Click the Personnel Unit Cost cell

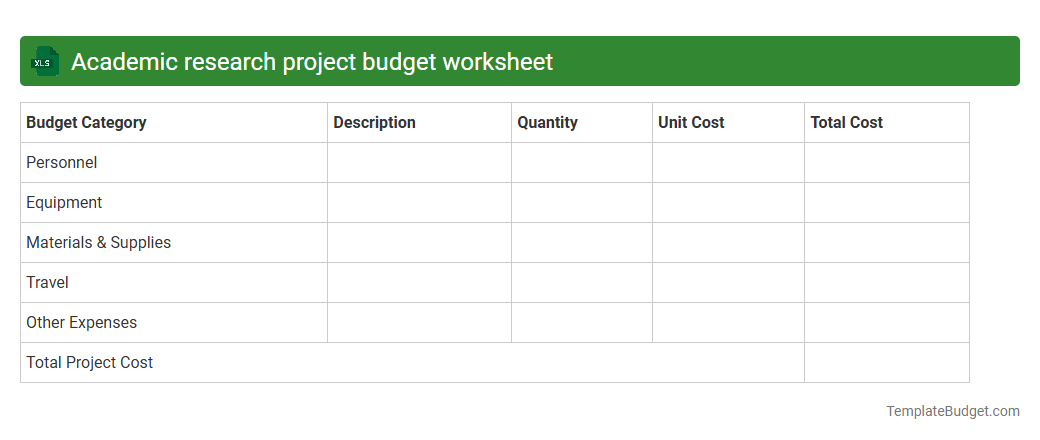click(x=728, y=163)
